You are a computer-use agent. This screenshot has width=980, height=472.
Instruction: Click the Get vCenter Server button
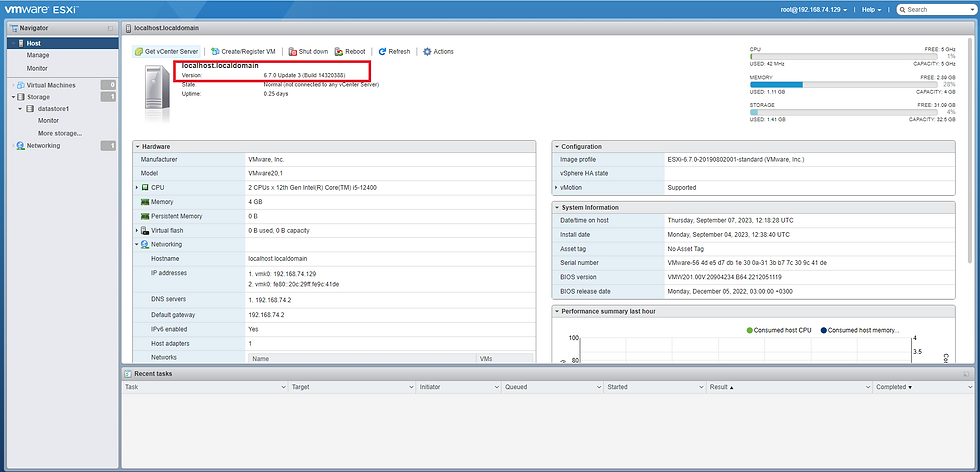[x=167, y=52]
